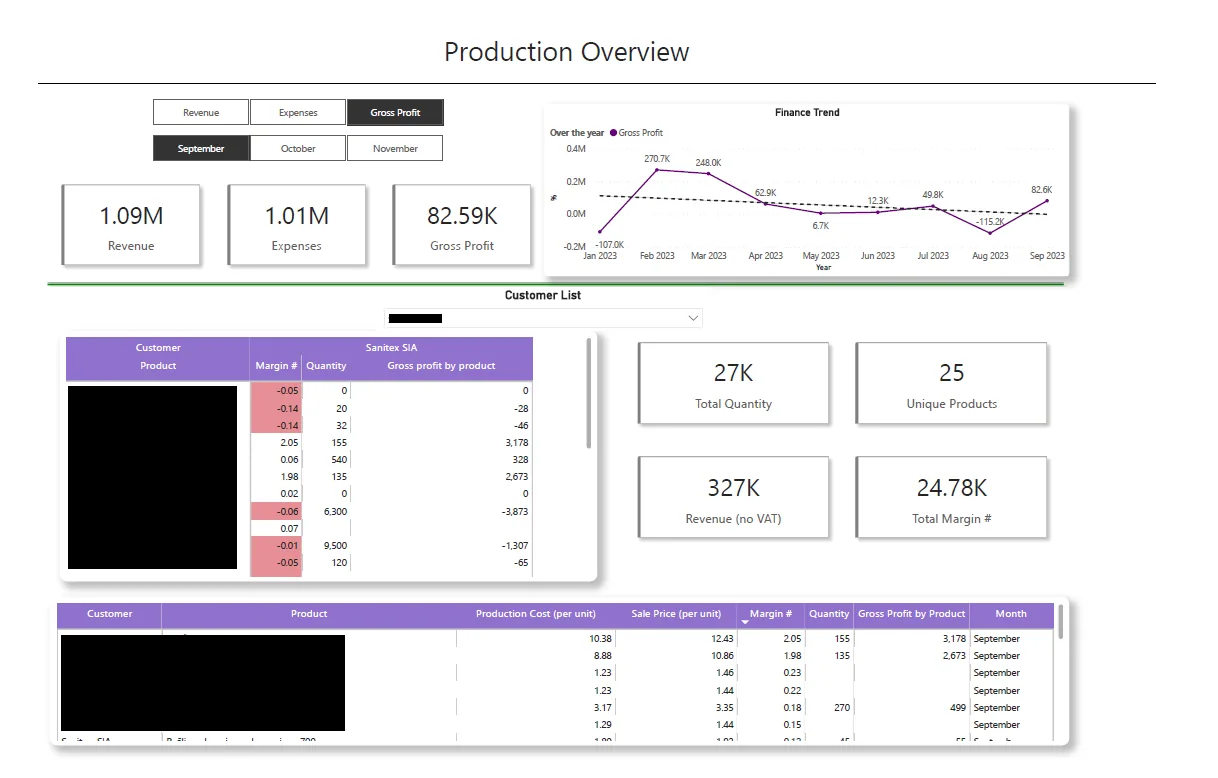Click matrix cell with quantity 6,300
The height and width of the screenshot is (778, 1218).
click(334, 511)
